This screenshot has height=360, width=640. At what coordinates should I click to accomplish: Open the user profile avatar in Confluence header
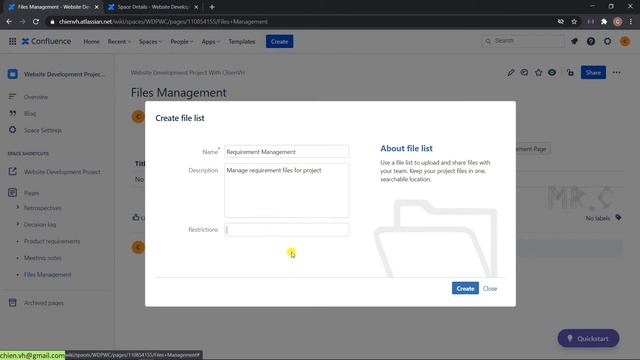(624, 41)
